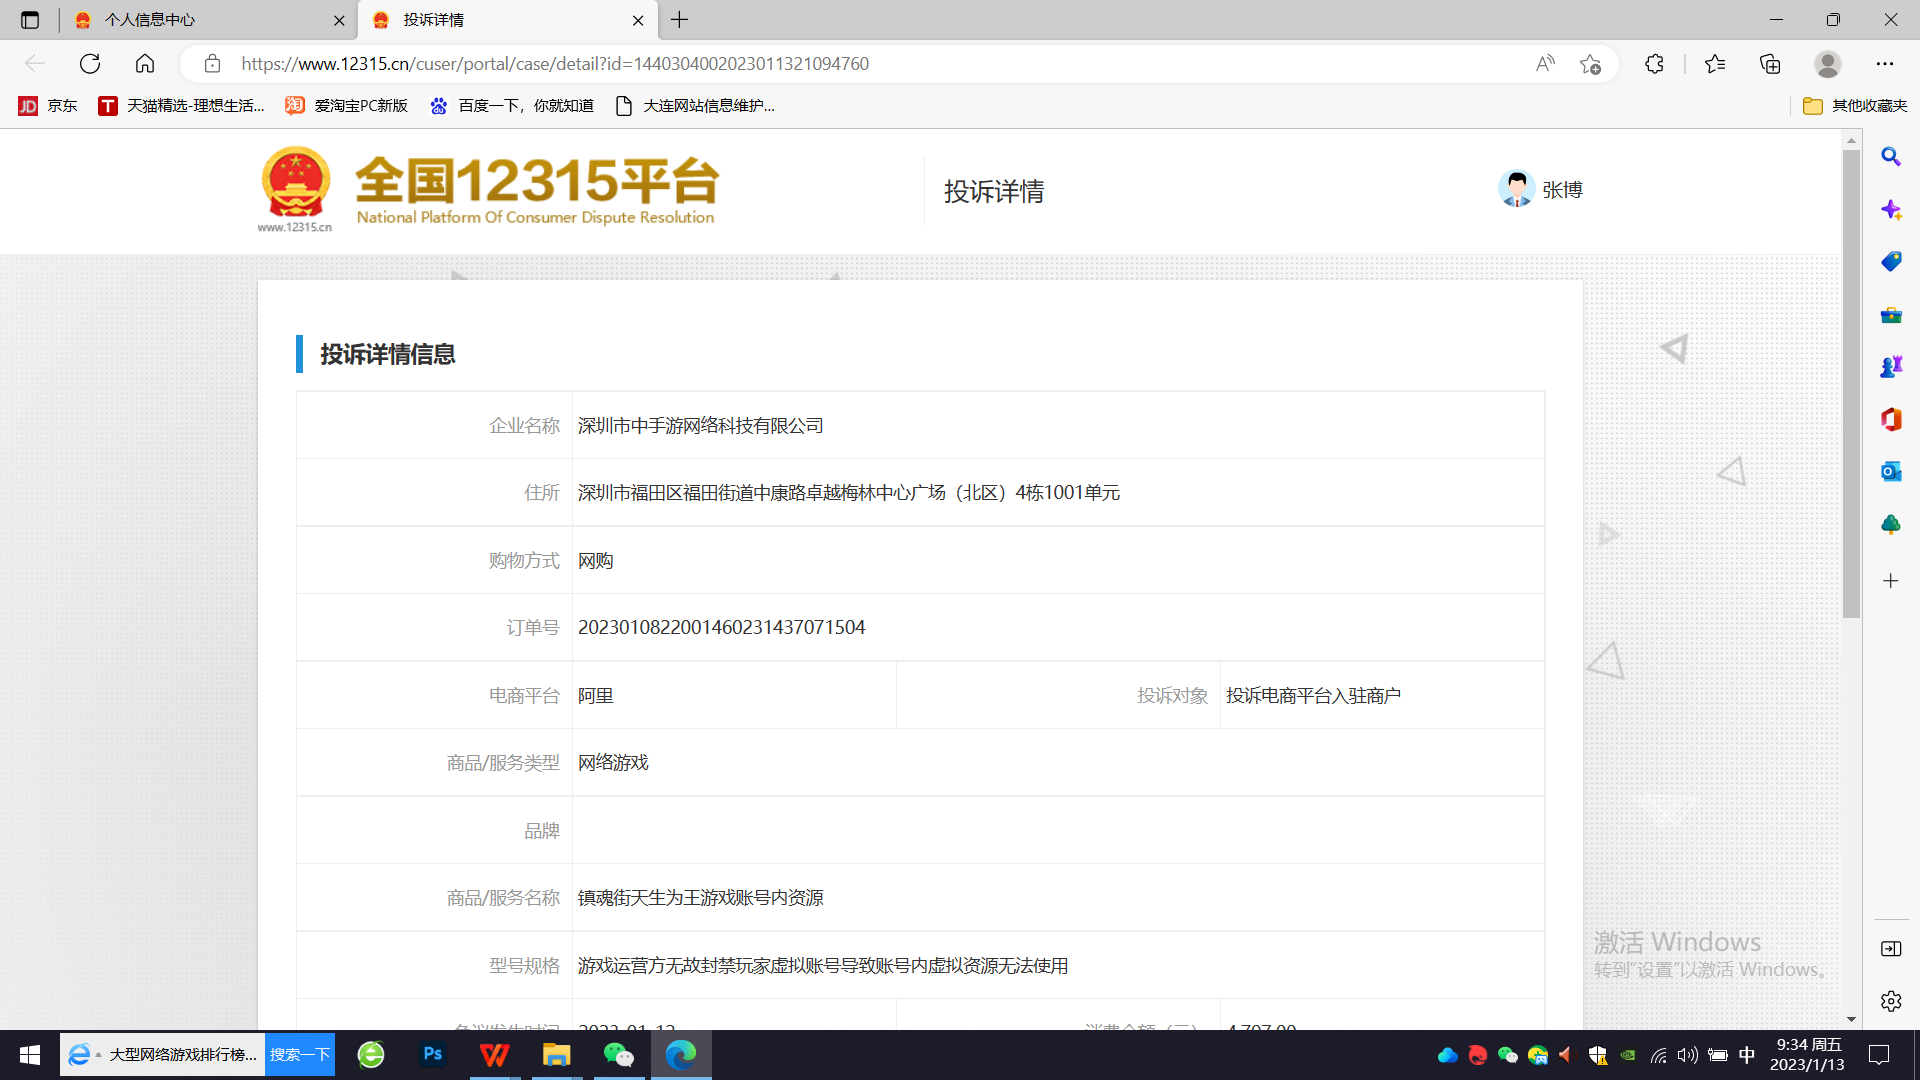
Task: View site info lock icon
Action: (212, 64)
